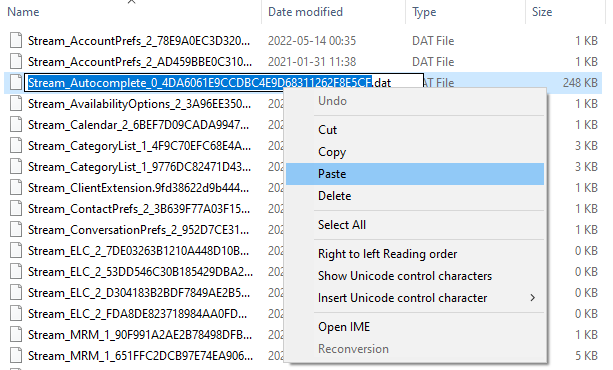This screenshot has height=370, width=613.
Task: Click file icon of Stream_ContactPrefs_2_3B639F77A03F15
Action: pyautogui.click(x=16, y=208)
